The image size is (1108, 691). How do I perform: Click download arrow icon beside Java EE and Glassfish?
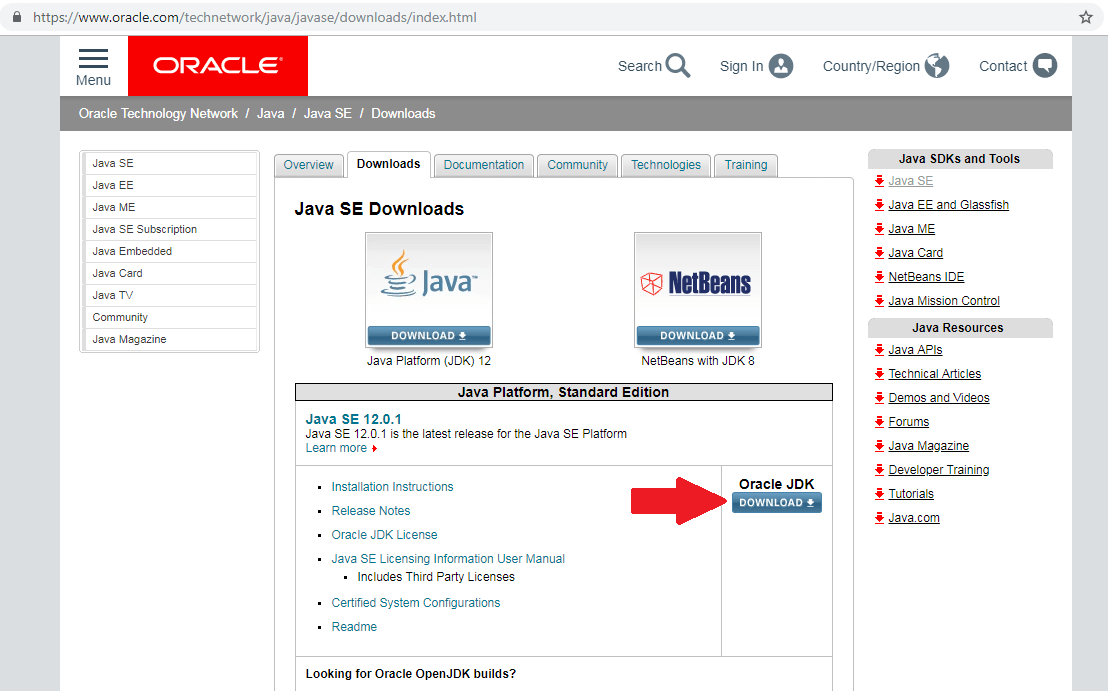(879, 205)
